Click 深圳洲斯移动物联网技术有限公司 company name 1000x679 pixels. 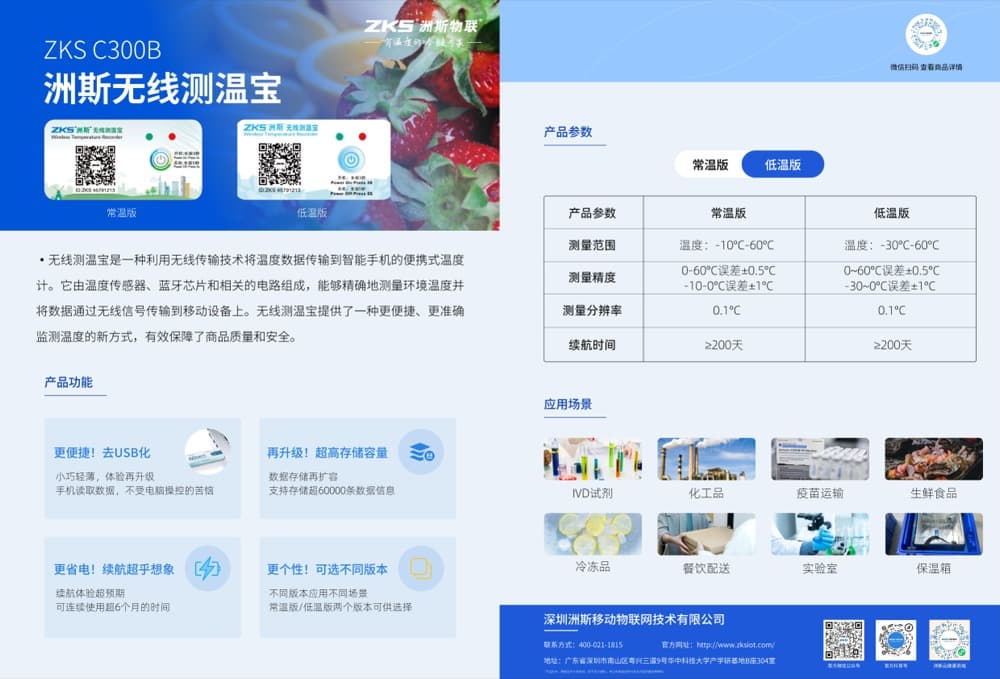(634, 619)
